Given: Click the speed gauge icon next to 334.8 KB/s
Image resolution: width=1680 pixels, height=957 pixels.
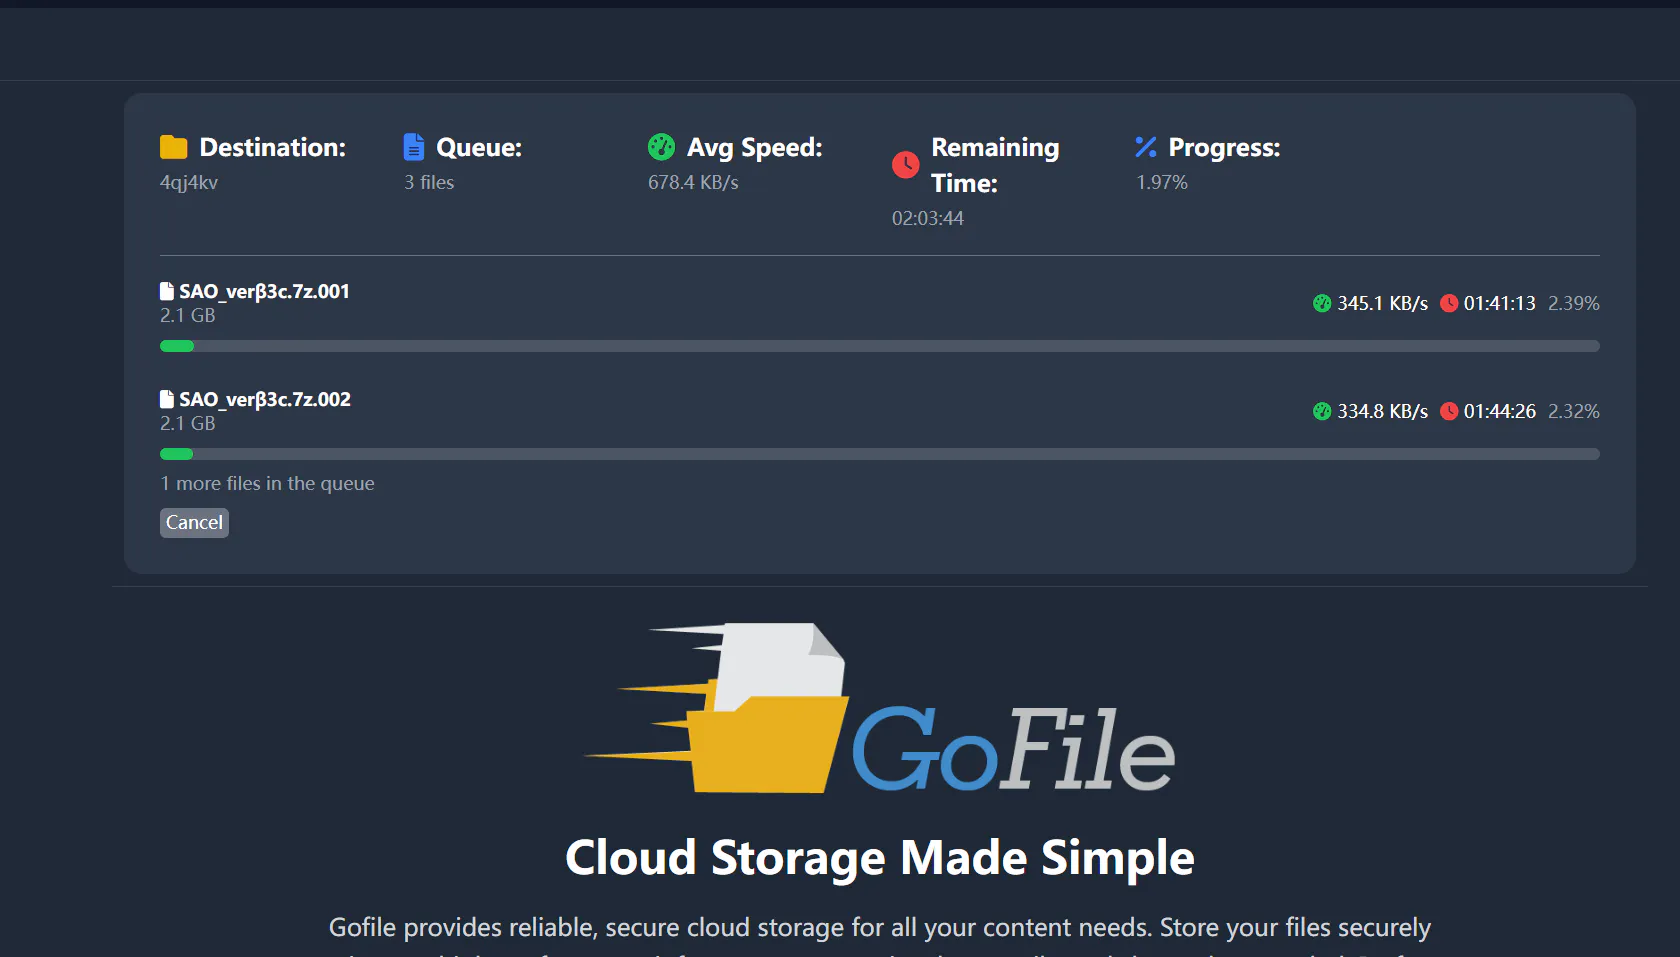Looking at the screenshot, I should pyautogui.click(x=1322, y=411).
